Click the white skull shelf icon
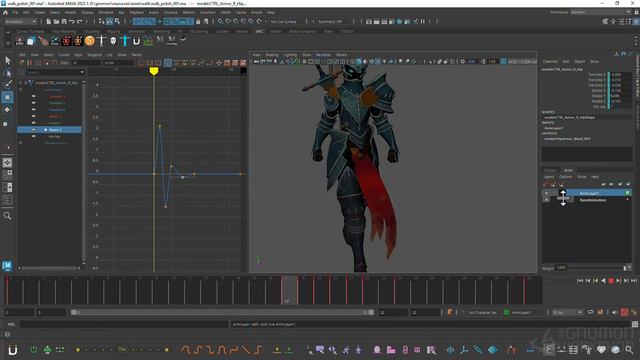The height and width of the screenshot is (360, 640). pyautogui.click(x=113, y=40)
